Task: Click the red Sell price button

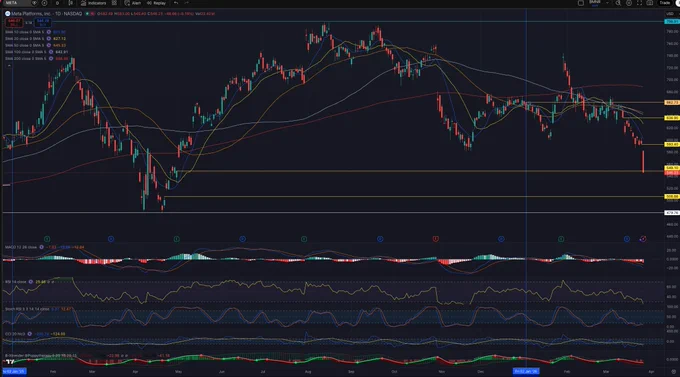Action: click(14, 23)
